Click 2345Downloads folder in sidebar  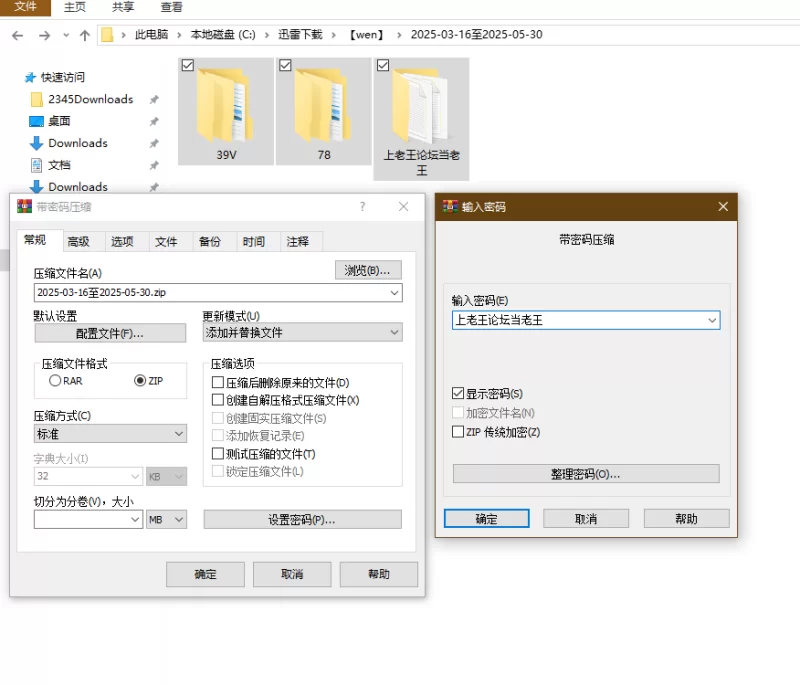pos(90,99)
